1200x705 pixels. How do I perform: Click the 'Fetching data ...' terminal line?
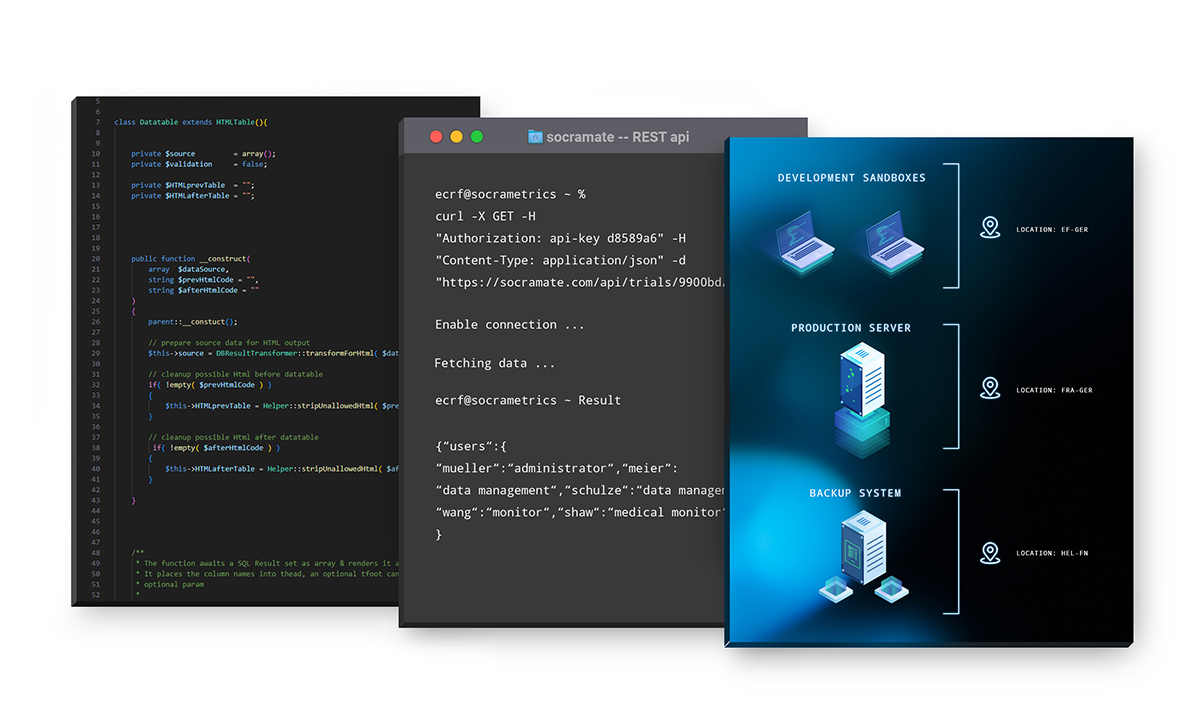click(494, 364)
